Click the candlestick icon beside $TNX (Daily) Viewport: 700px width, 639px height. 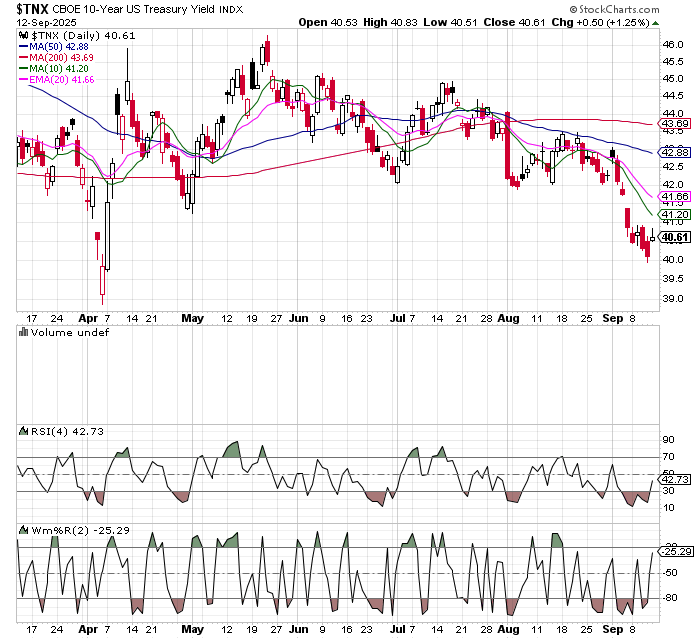[x=24, y=35]
